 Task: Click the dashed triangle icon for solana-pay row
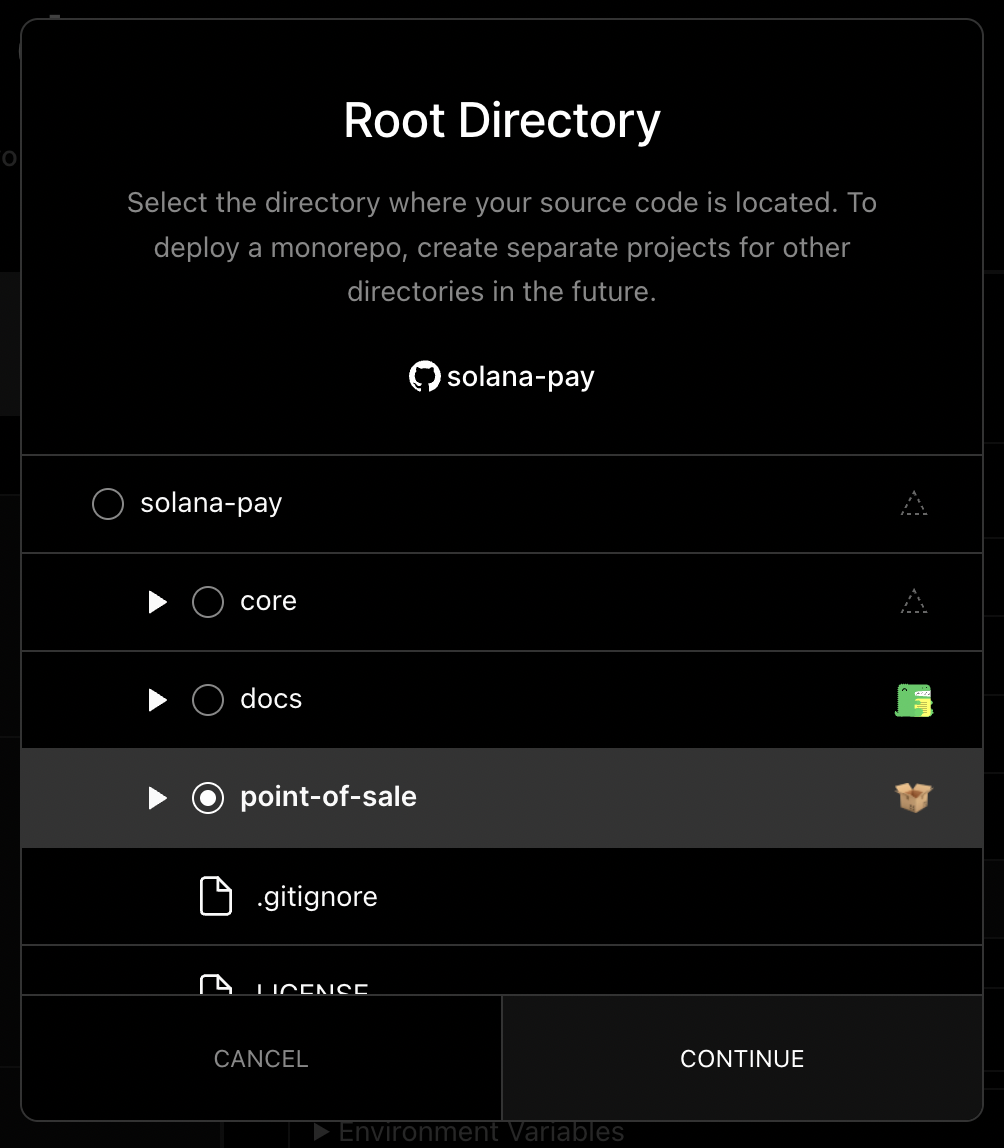[914, 504]
